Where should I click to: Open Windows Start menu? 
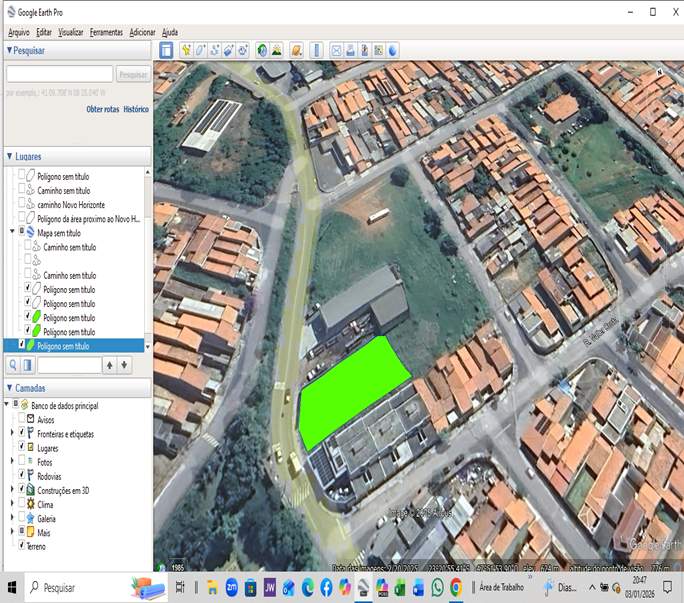[12, 588]
